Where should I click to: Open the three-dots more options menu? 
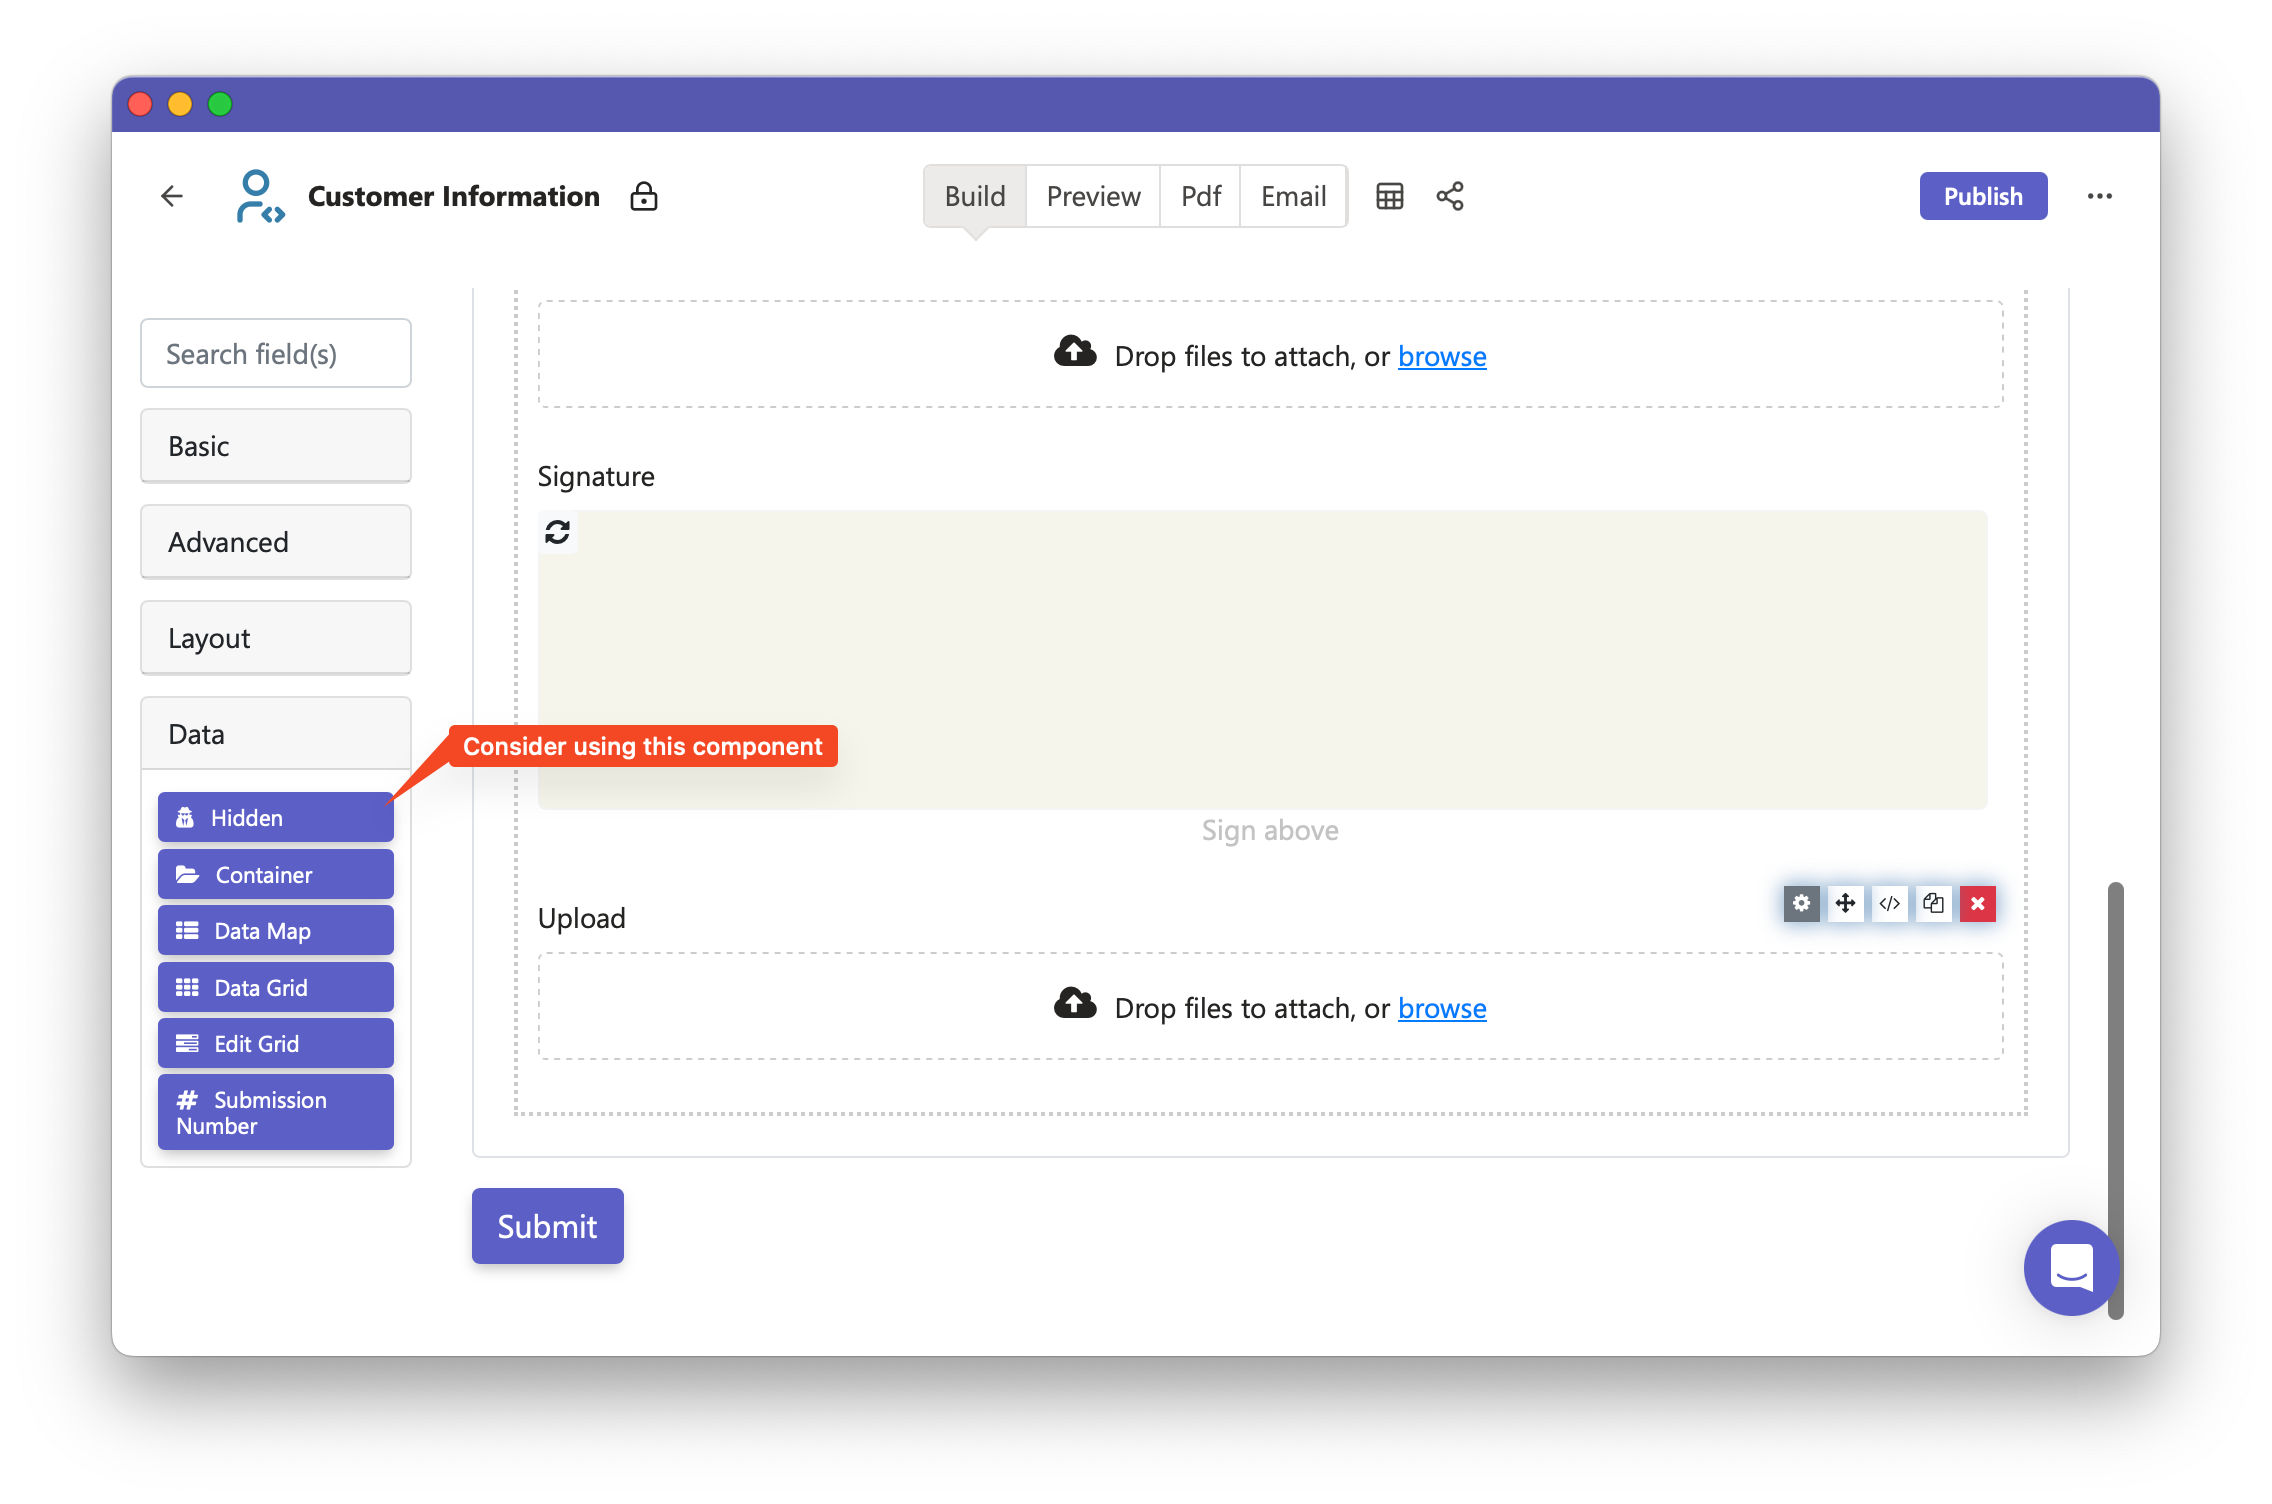coord(2099,196)
